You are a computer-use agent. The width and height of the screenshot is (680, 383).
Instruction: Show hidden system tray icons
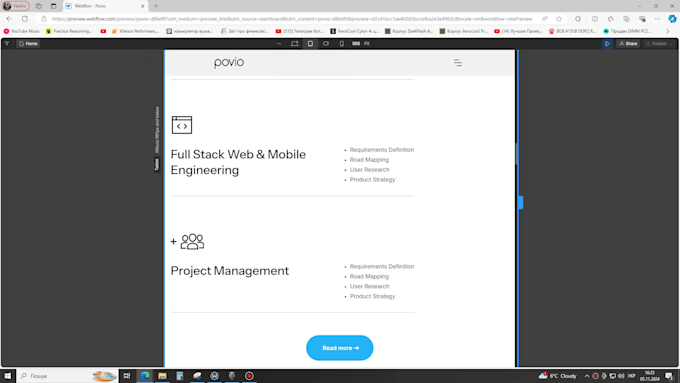click(587, 376)
